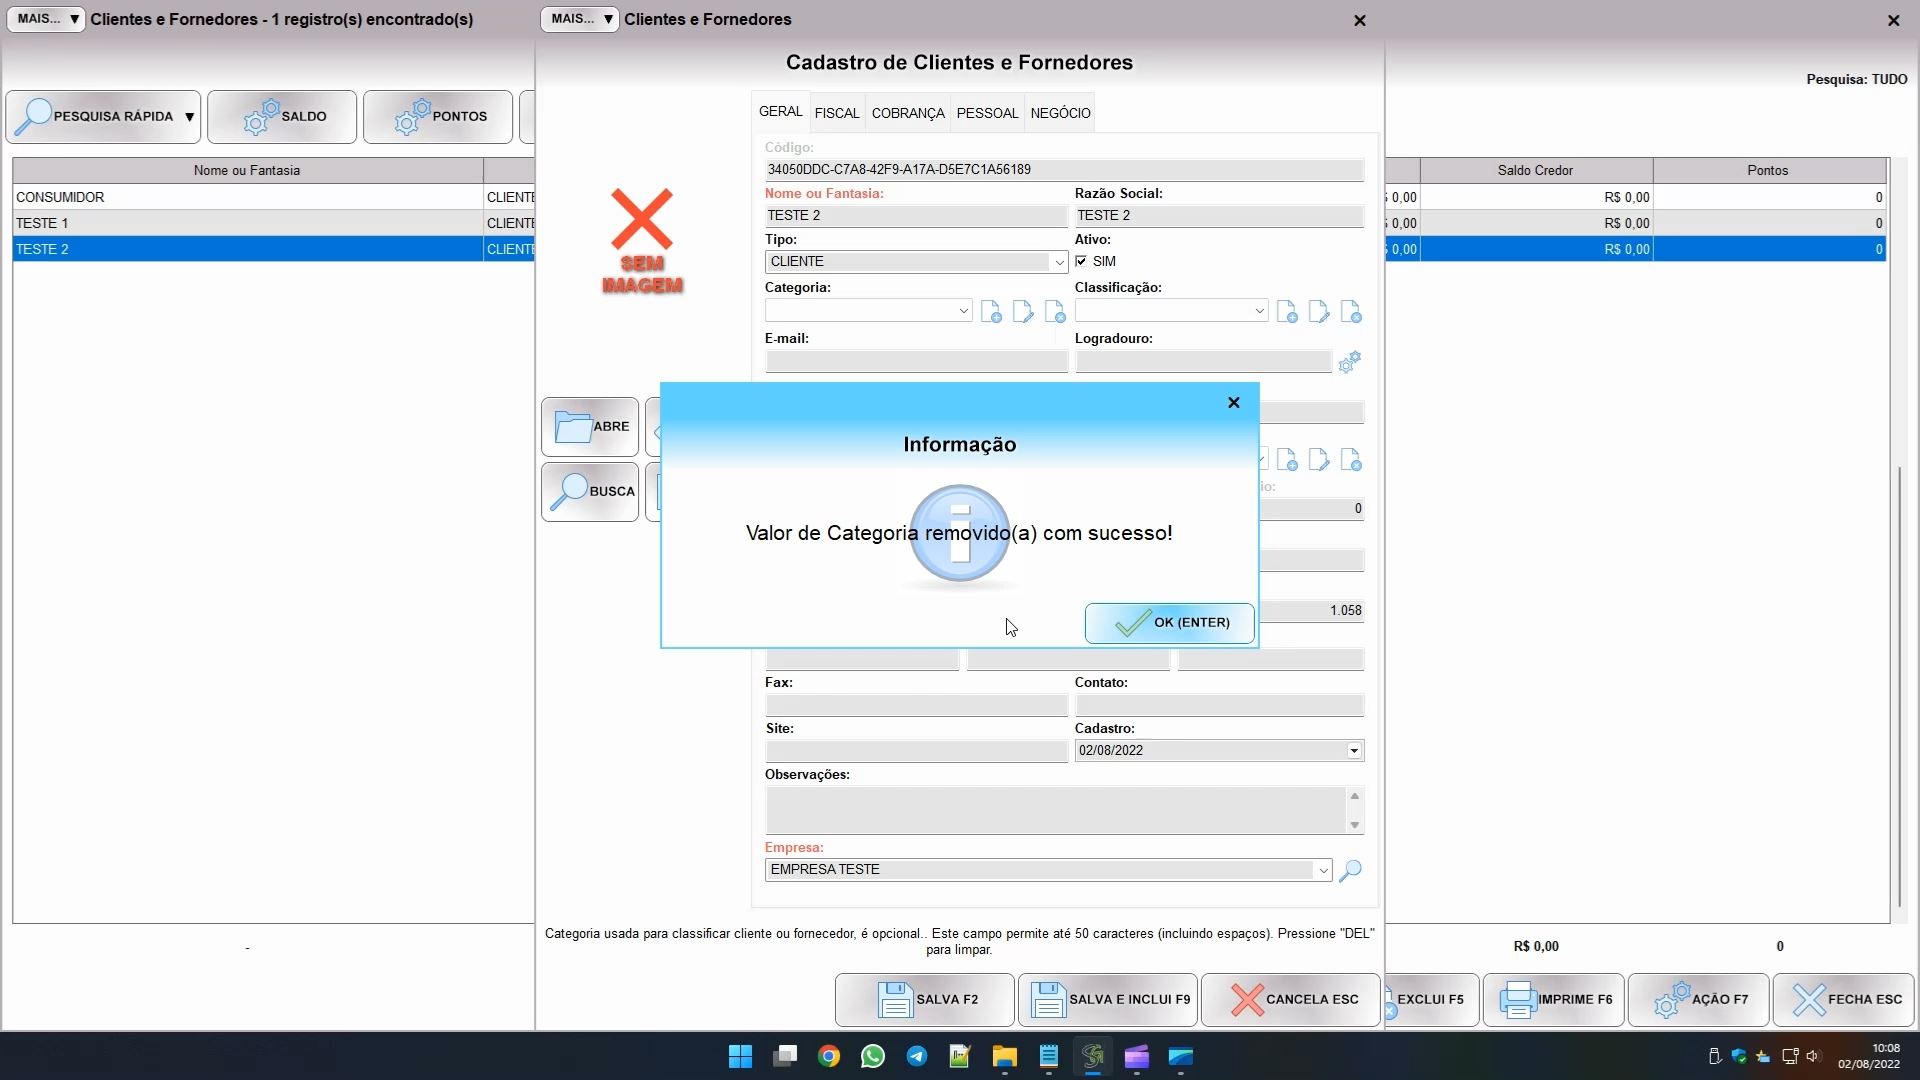The image size is (1920, 1080).
Task: Click the gears icon beside Logradouro
Action: pyautogui.click(x=1349, y=362)
